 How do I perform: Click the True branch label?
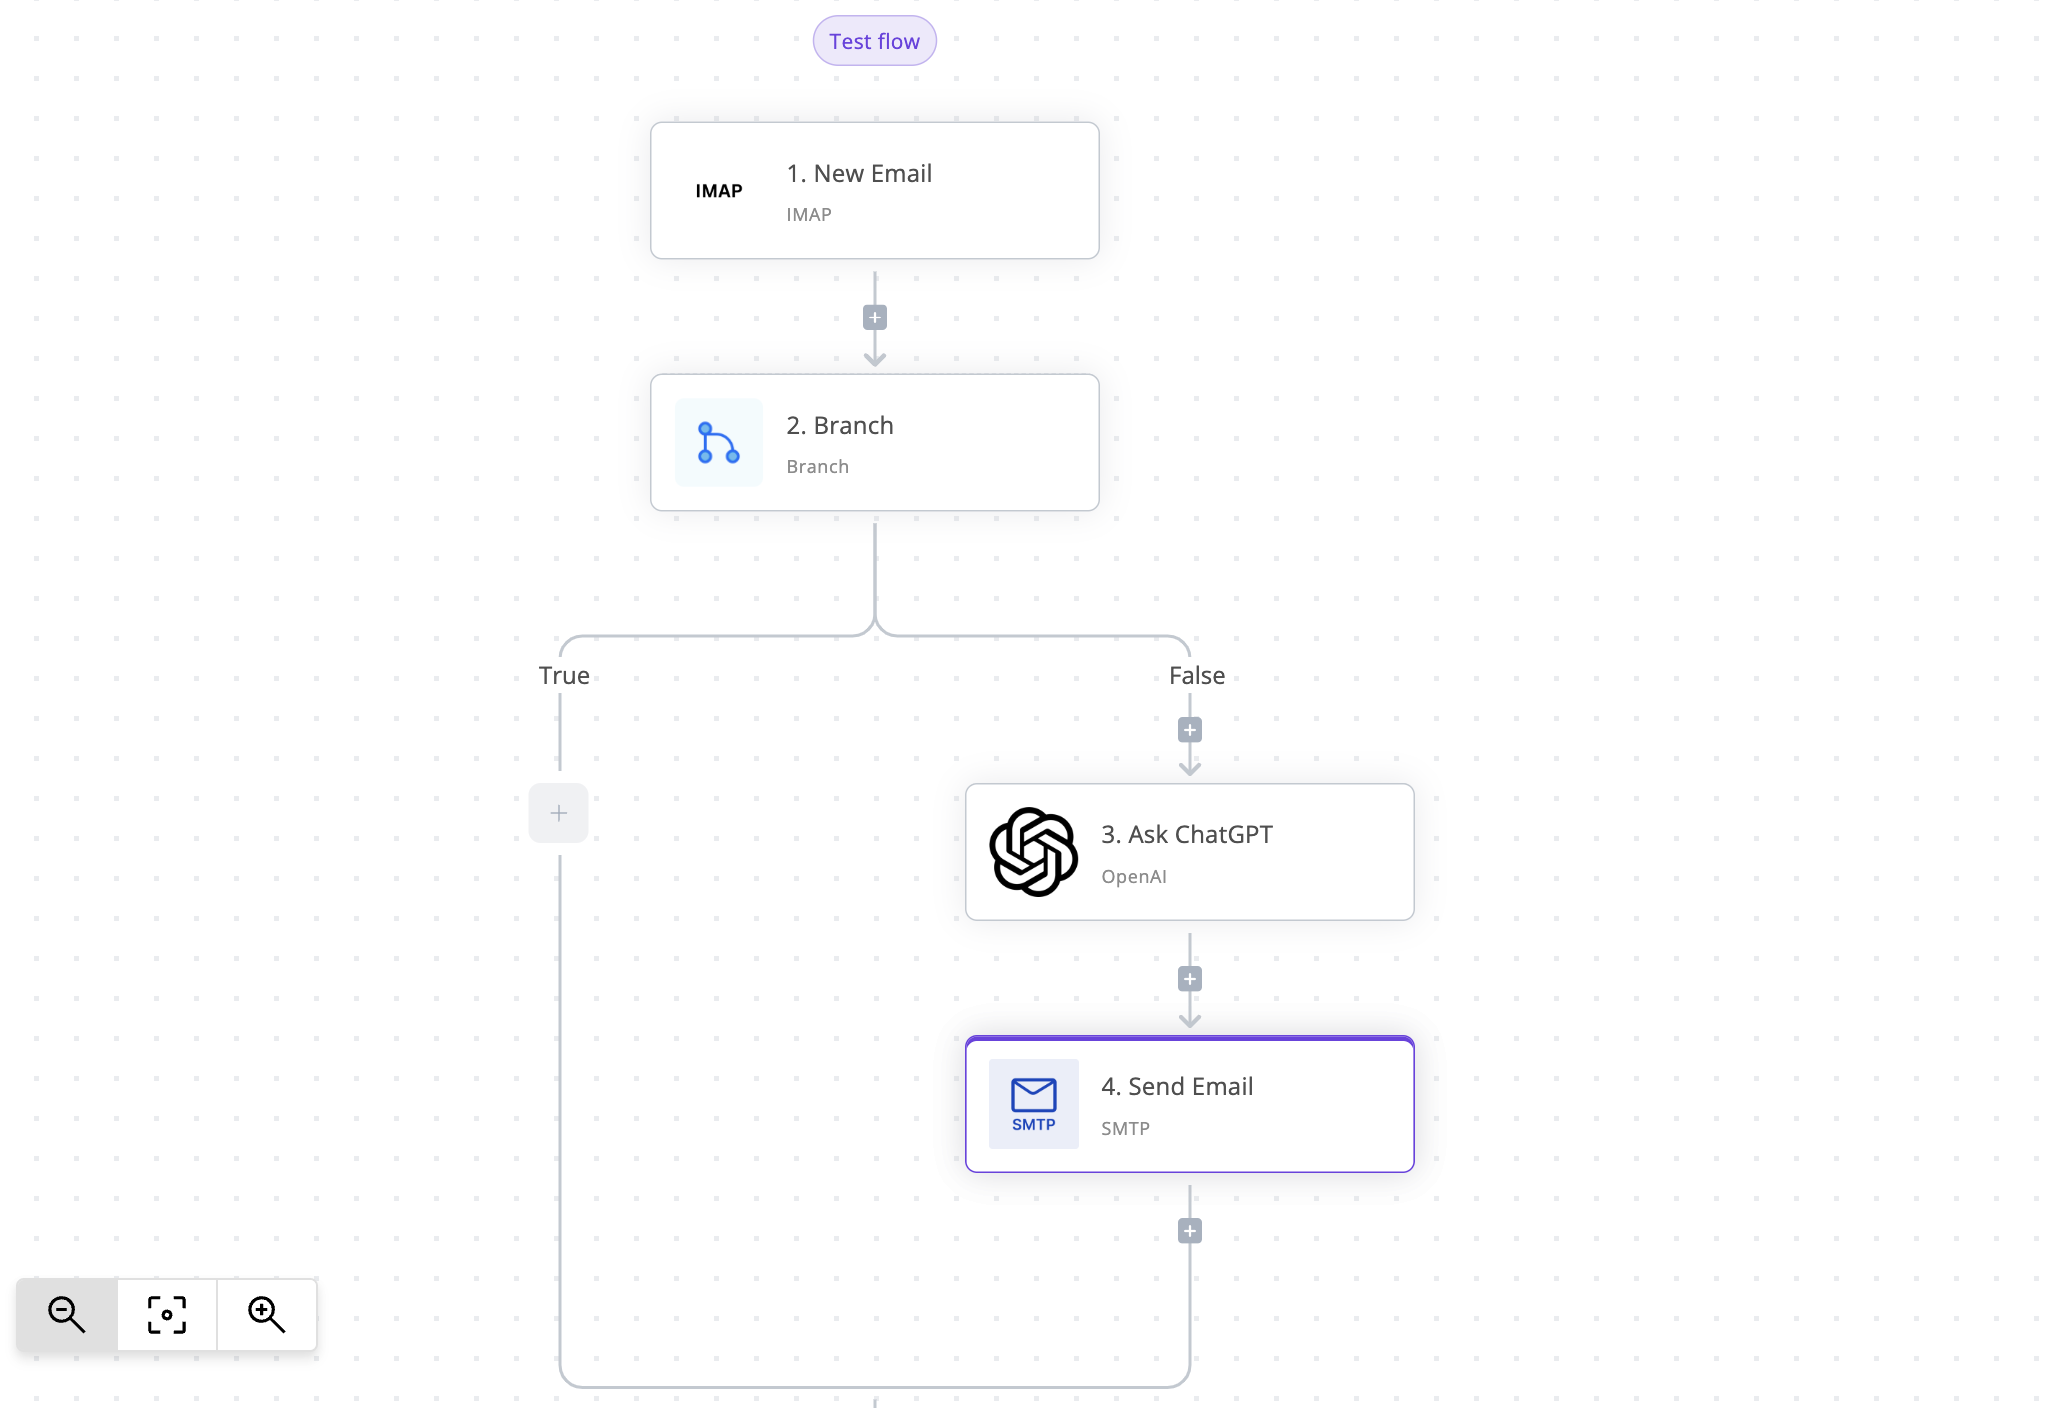pos(564,676)
